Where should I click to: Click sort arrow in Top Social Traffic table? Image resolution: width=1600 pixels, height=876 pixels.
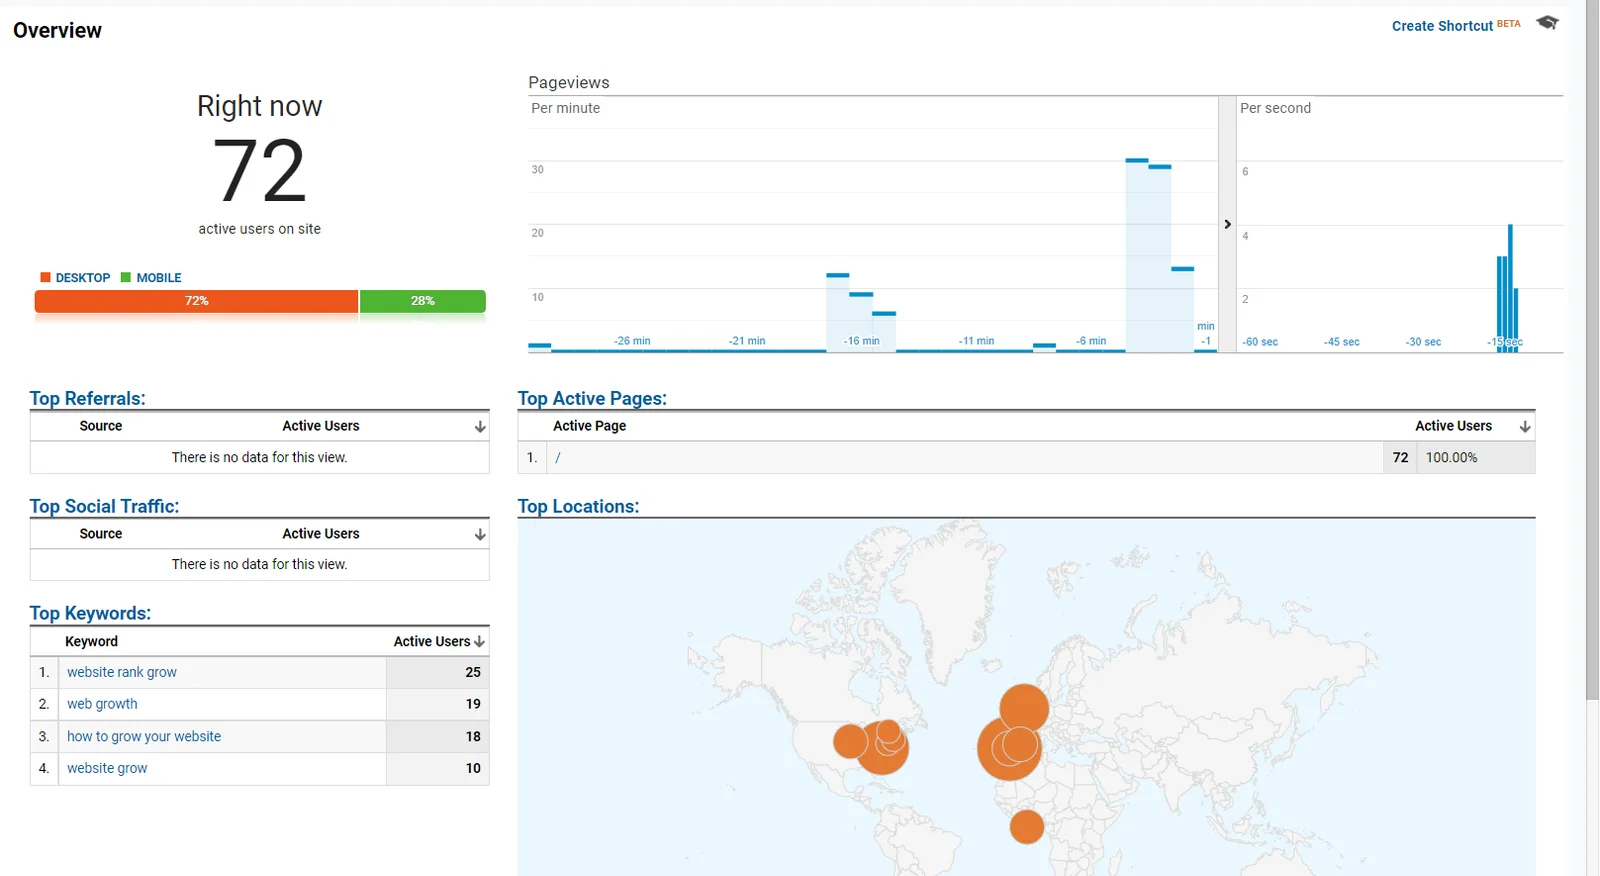coord(480,535)
